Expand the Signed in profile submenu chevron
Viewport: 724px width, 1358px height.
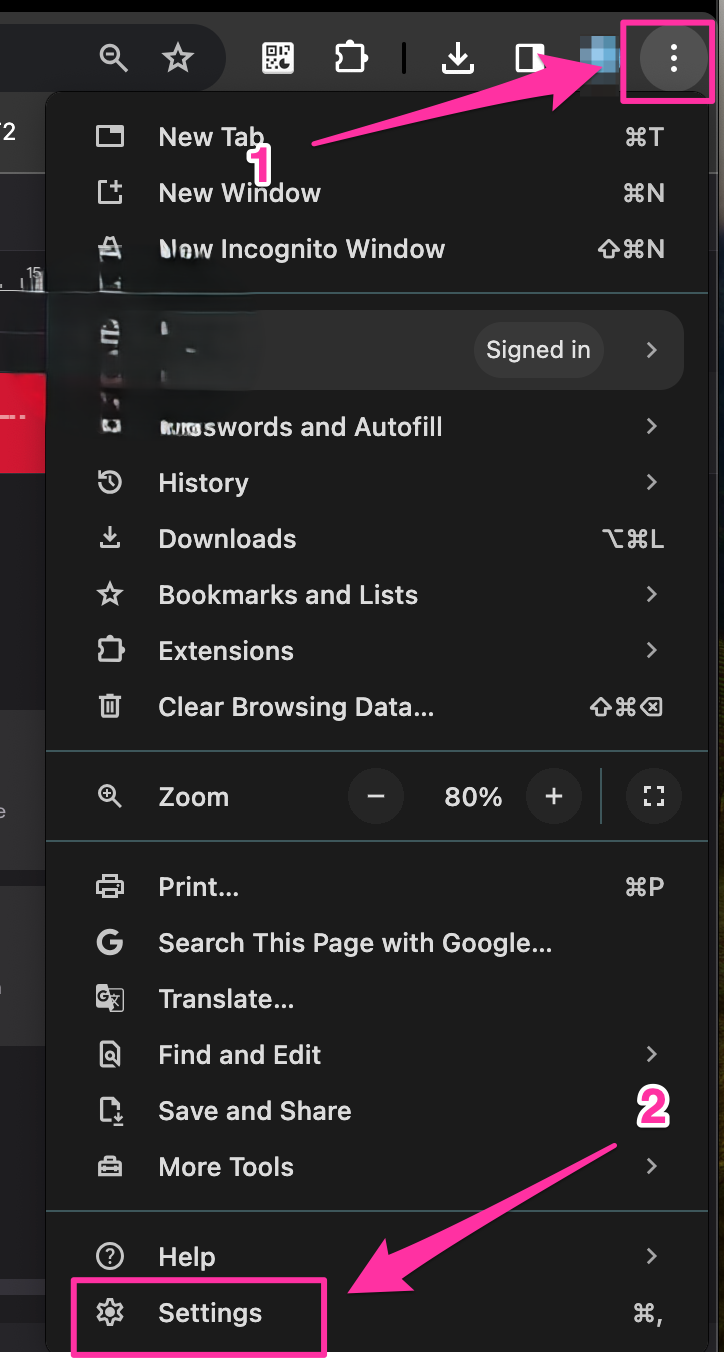[652, 350]
